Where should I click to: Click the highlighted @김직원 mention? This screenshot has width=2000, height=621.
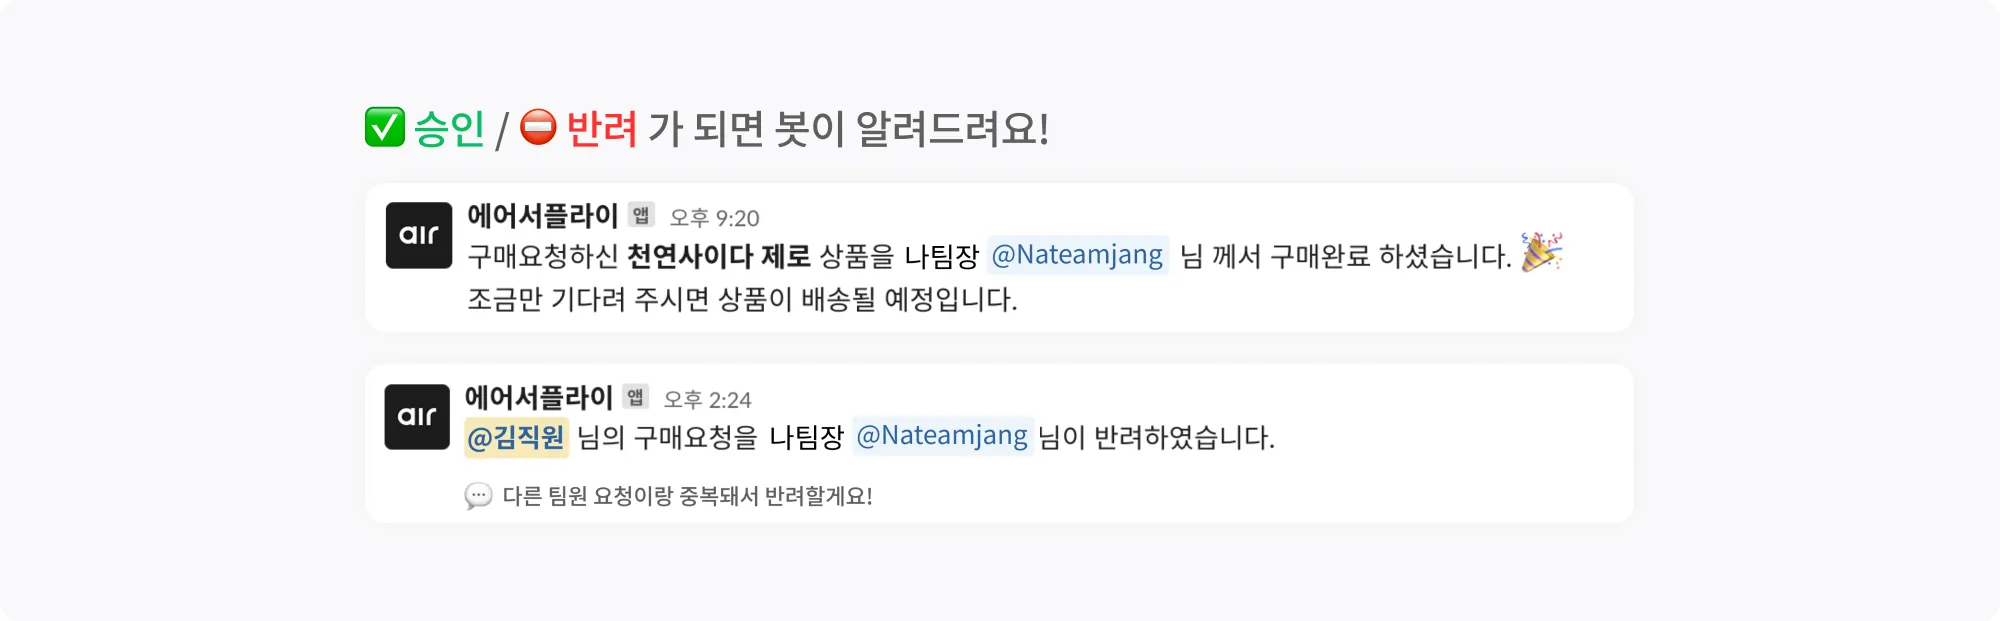516,438
